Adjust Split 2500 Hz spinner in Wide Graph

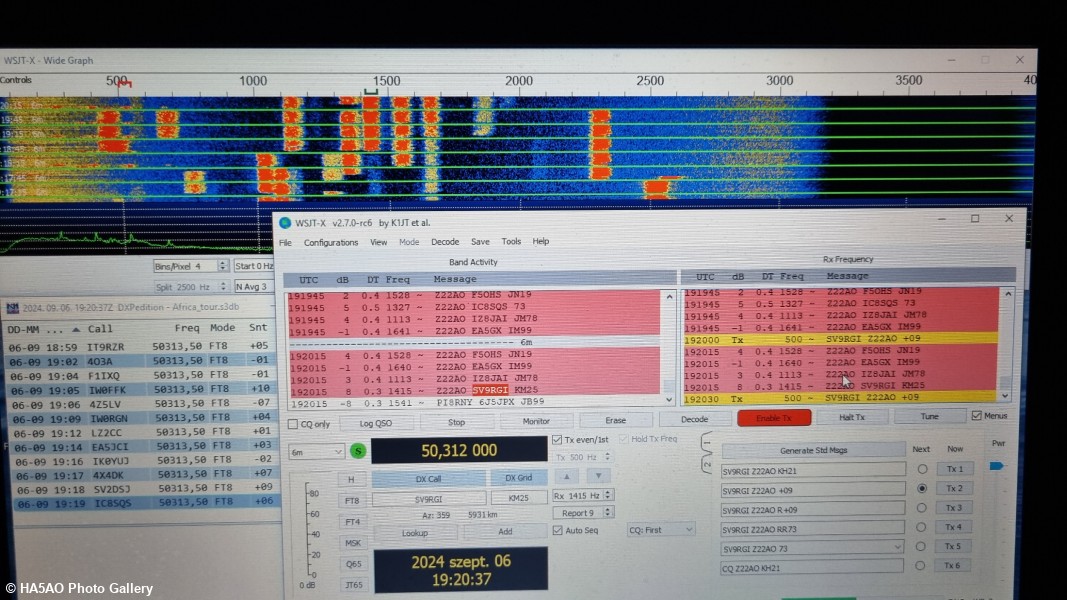223,287
